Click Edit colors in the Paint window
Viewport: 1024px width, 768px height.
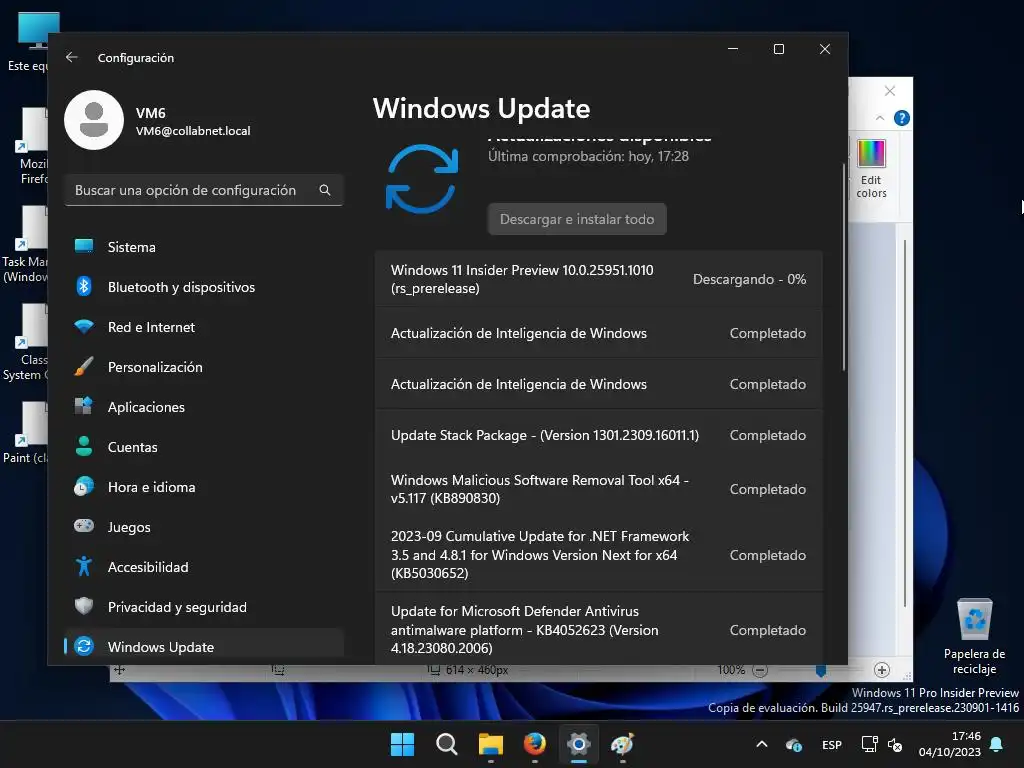871,168
